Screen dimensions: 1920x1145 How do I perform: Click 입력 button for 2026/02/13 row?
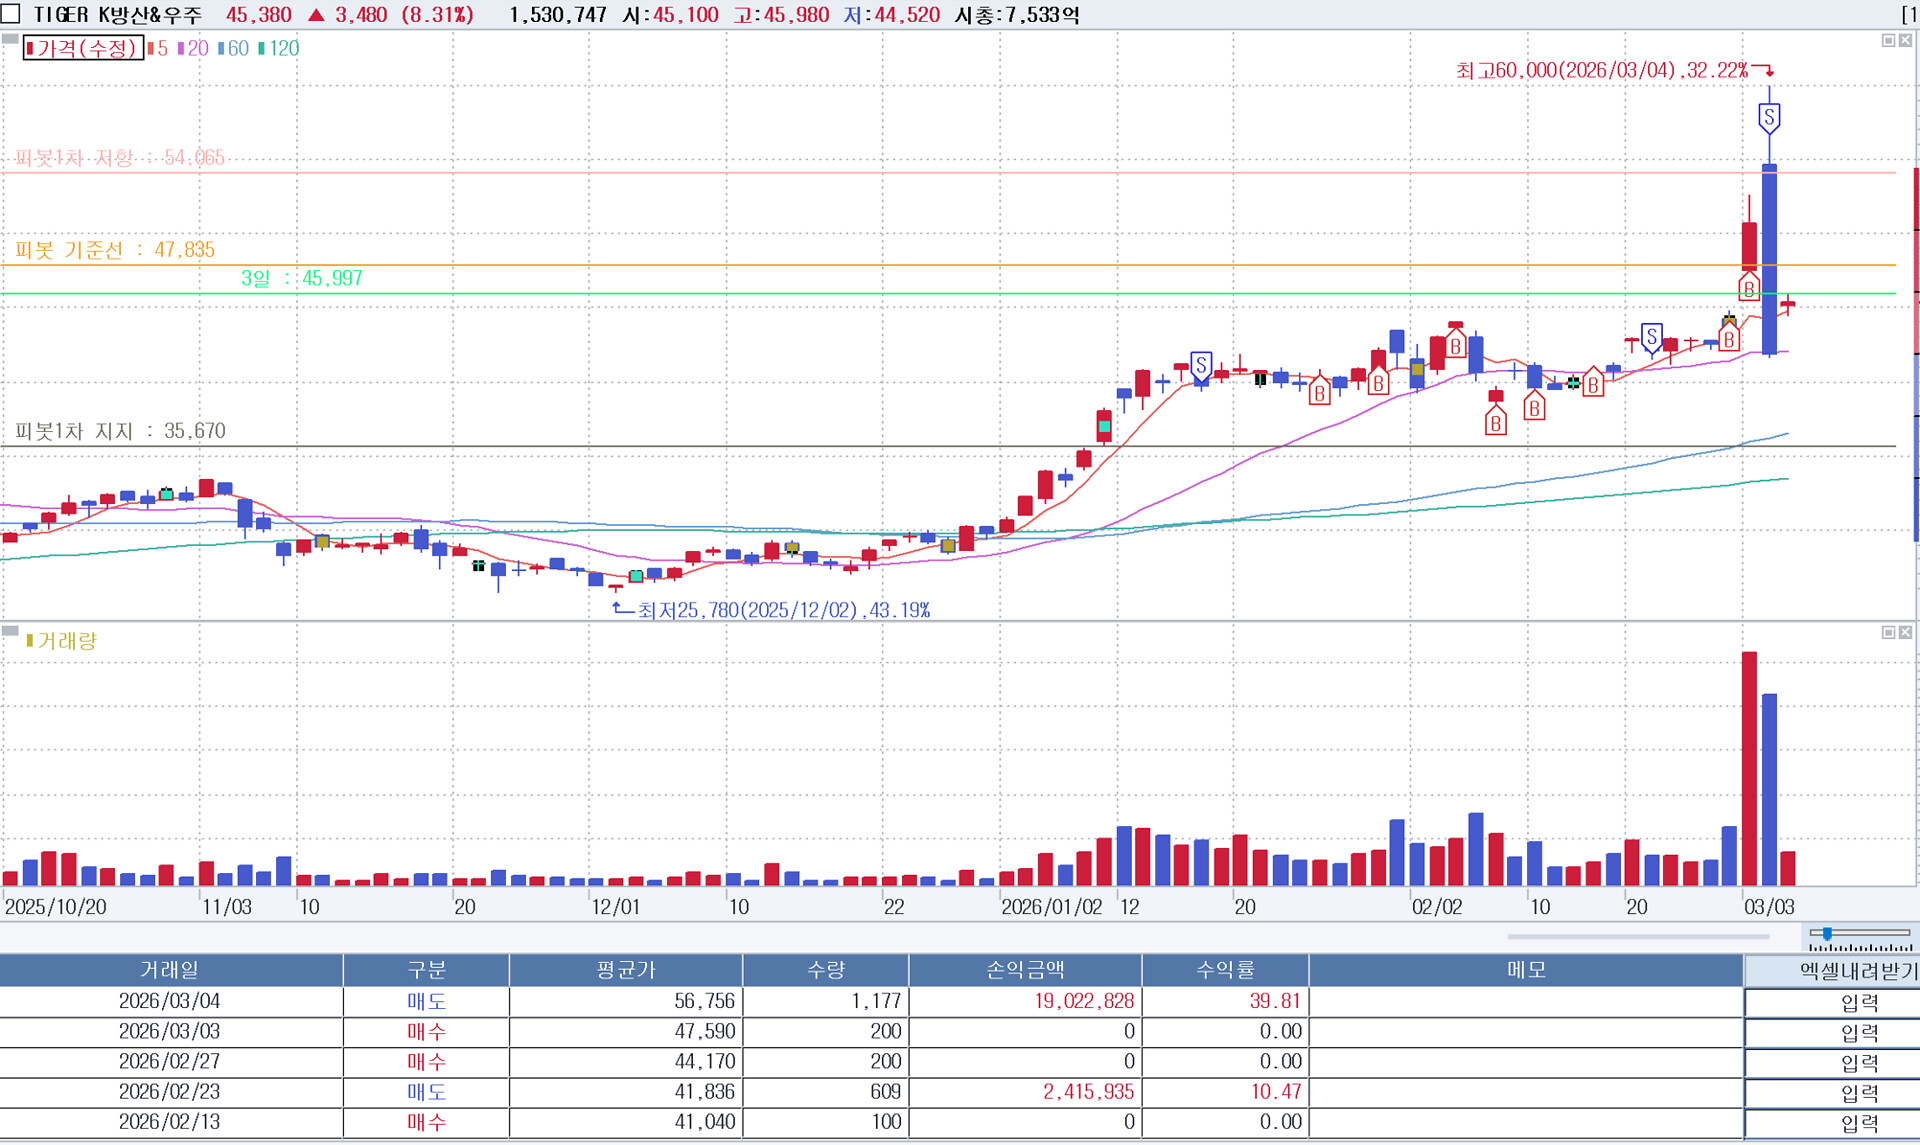tap(1859, 1123)
